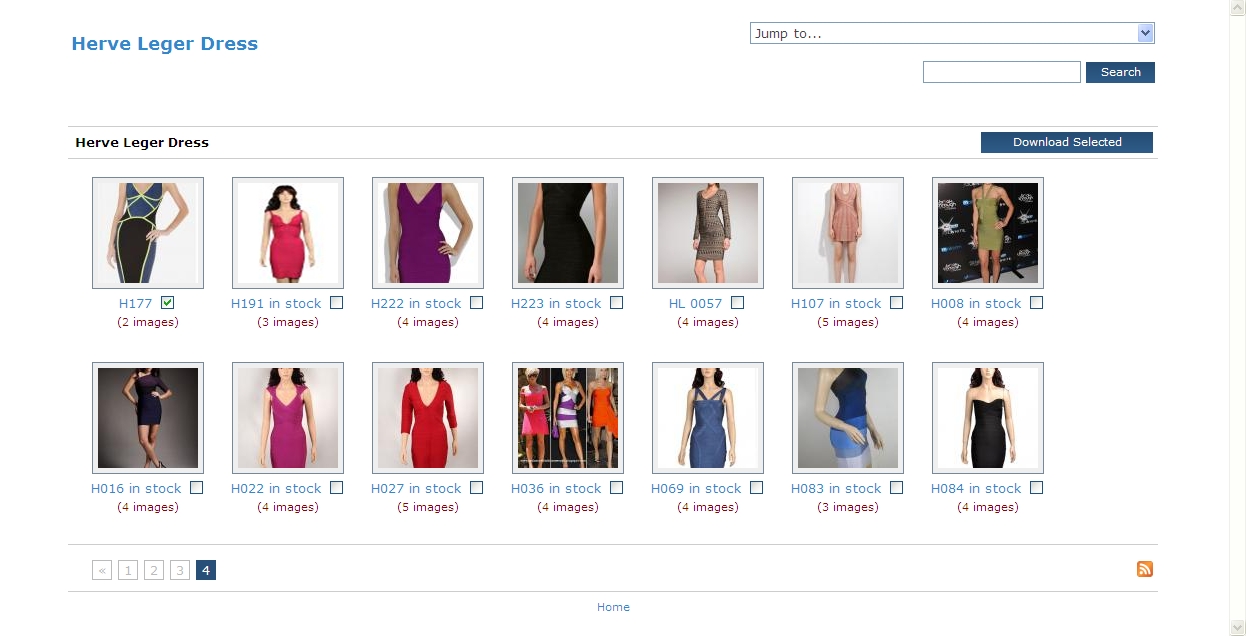
Task: Open the H177 album link
Action: tap(135, 303)
